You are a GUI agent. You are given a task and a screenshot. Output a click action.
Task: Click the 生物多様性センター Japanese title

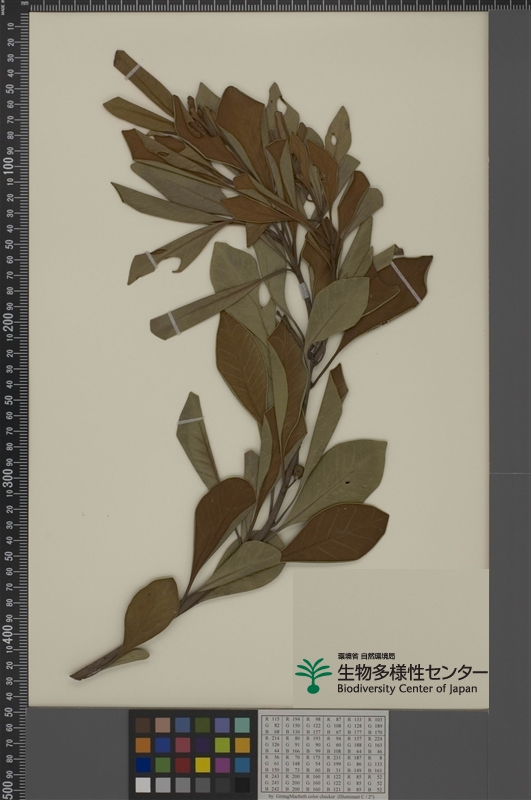(x=412, y=672)
